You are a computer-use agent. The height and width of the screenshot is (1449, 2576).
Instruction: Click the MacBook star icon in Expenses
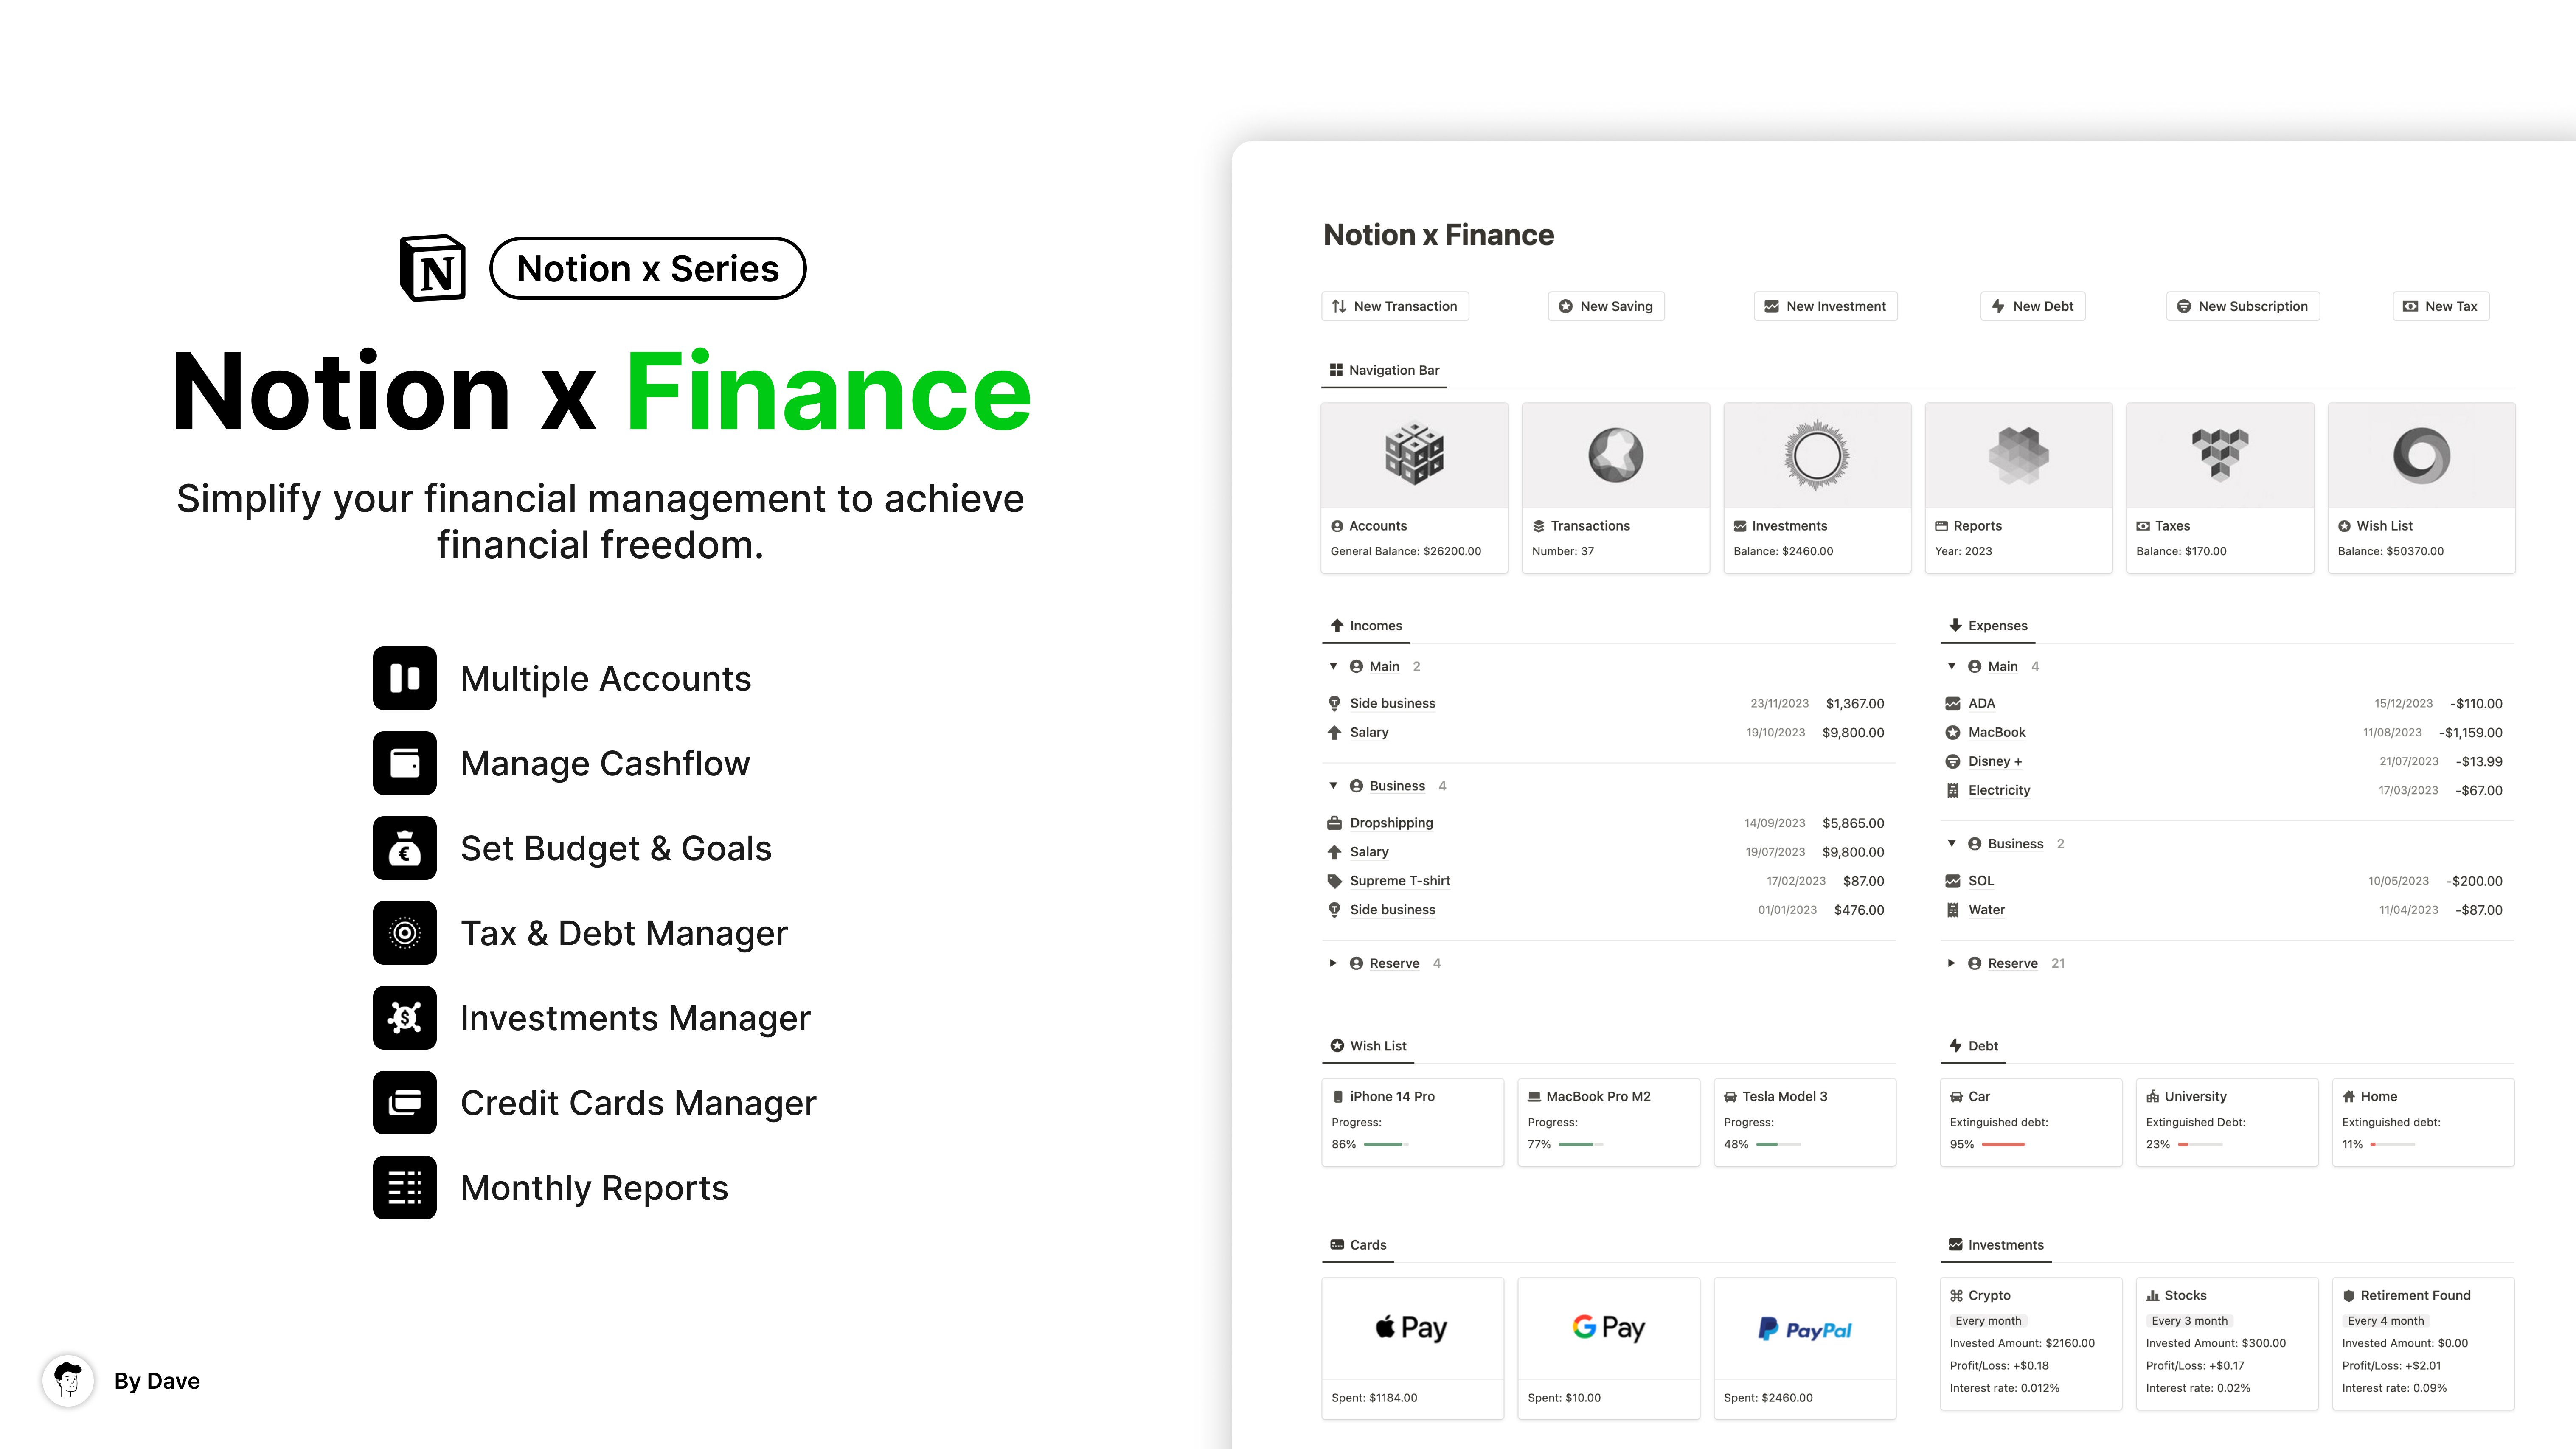(x=1952, y=732)
